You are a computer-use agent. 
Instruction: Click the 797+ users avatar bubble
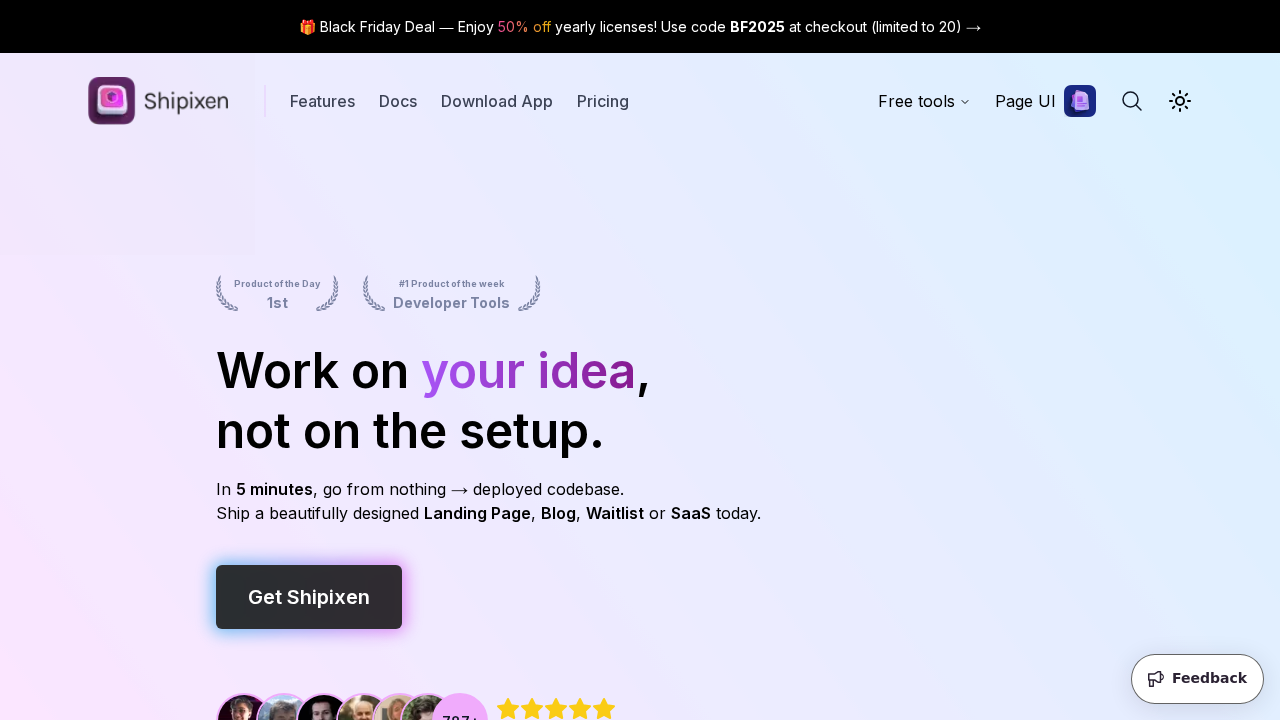pyautogui.click(x=460, y=712)
